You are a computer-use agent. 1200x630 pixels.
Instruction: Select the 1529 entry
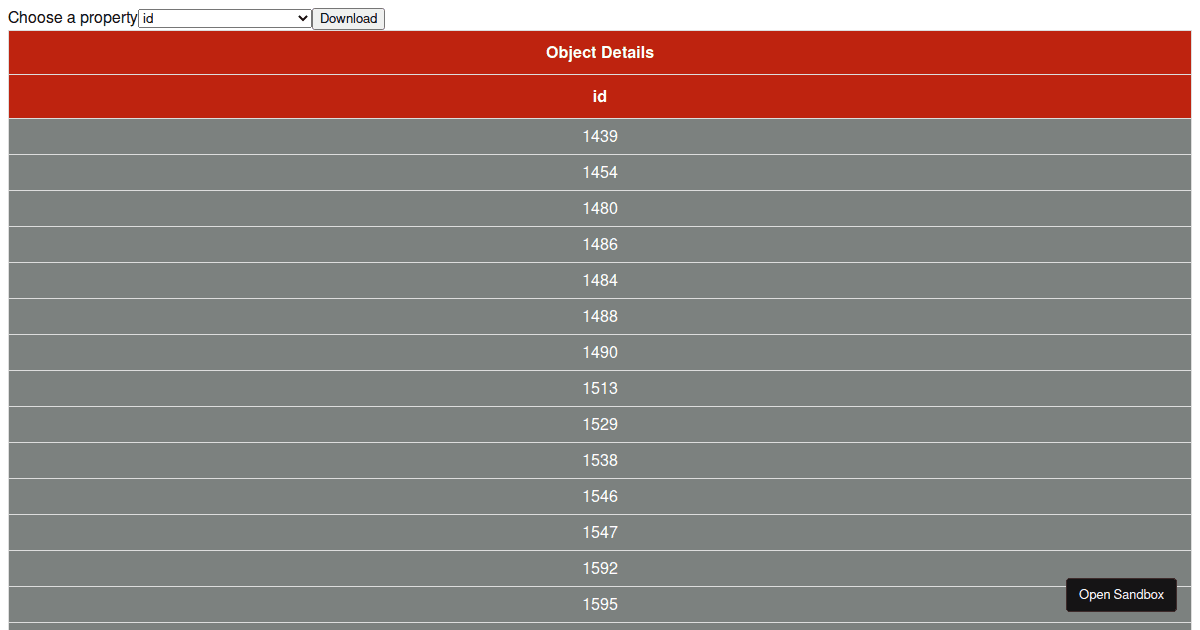click(x=599, y=424)
